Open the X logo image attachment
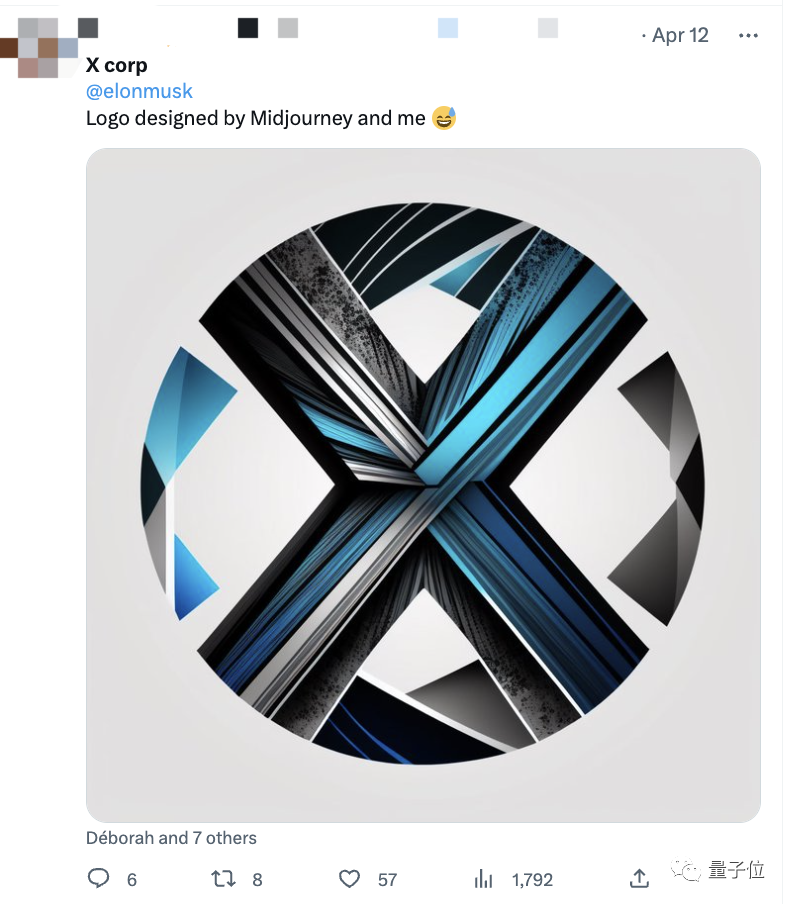This screenshot has height=904, width=790. 423,485
